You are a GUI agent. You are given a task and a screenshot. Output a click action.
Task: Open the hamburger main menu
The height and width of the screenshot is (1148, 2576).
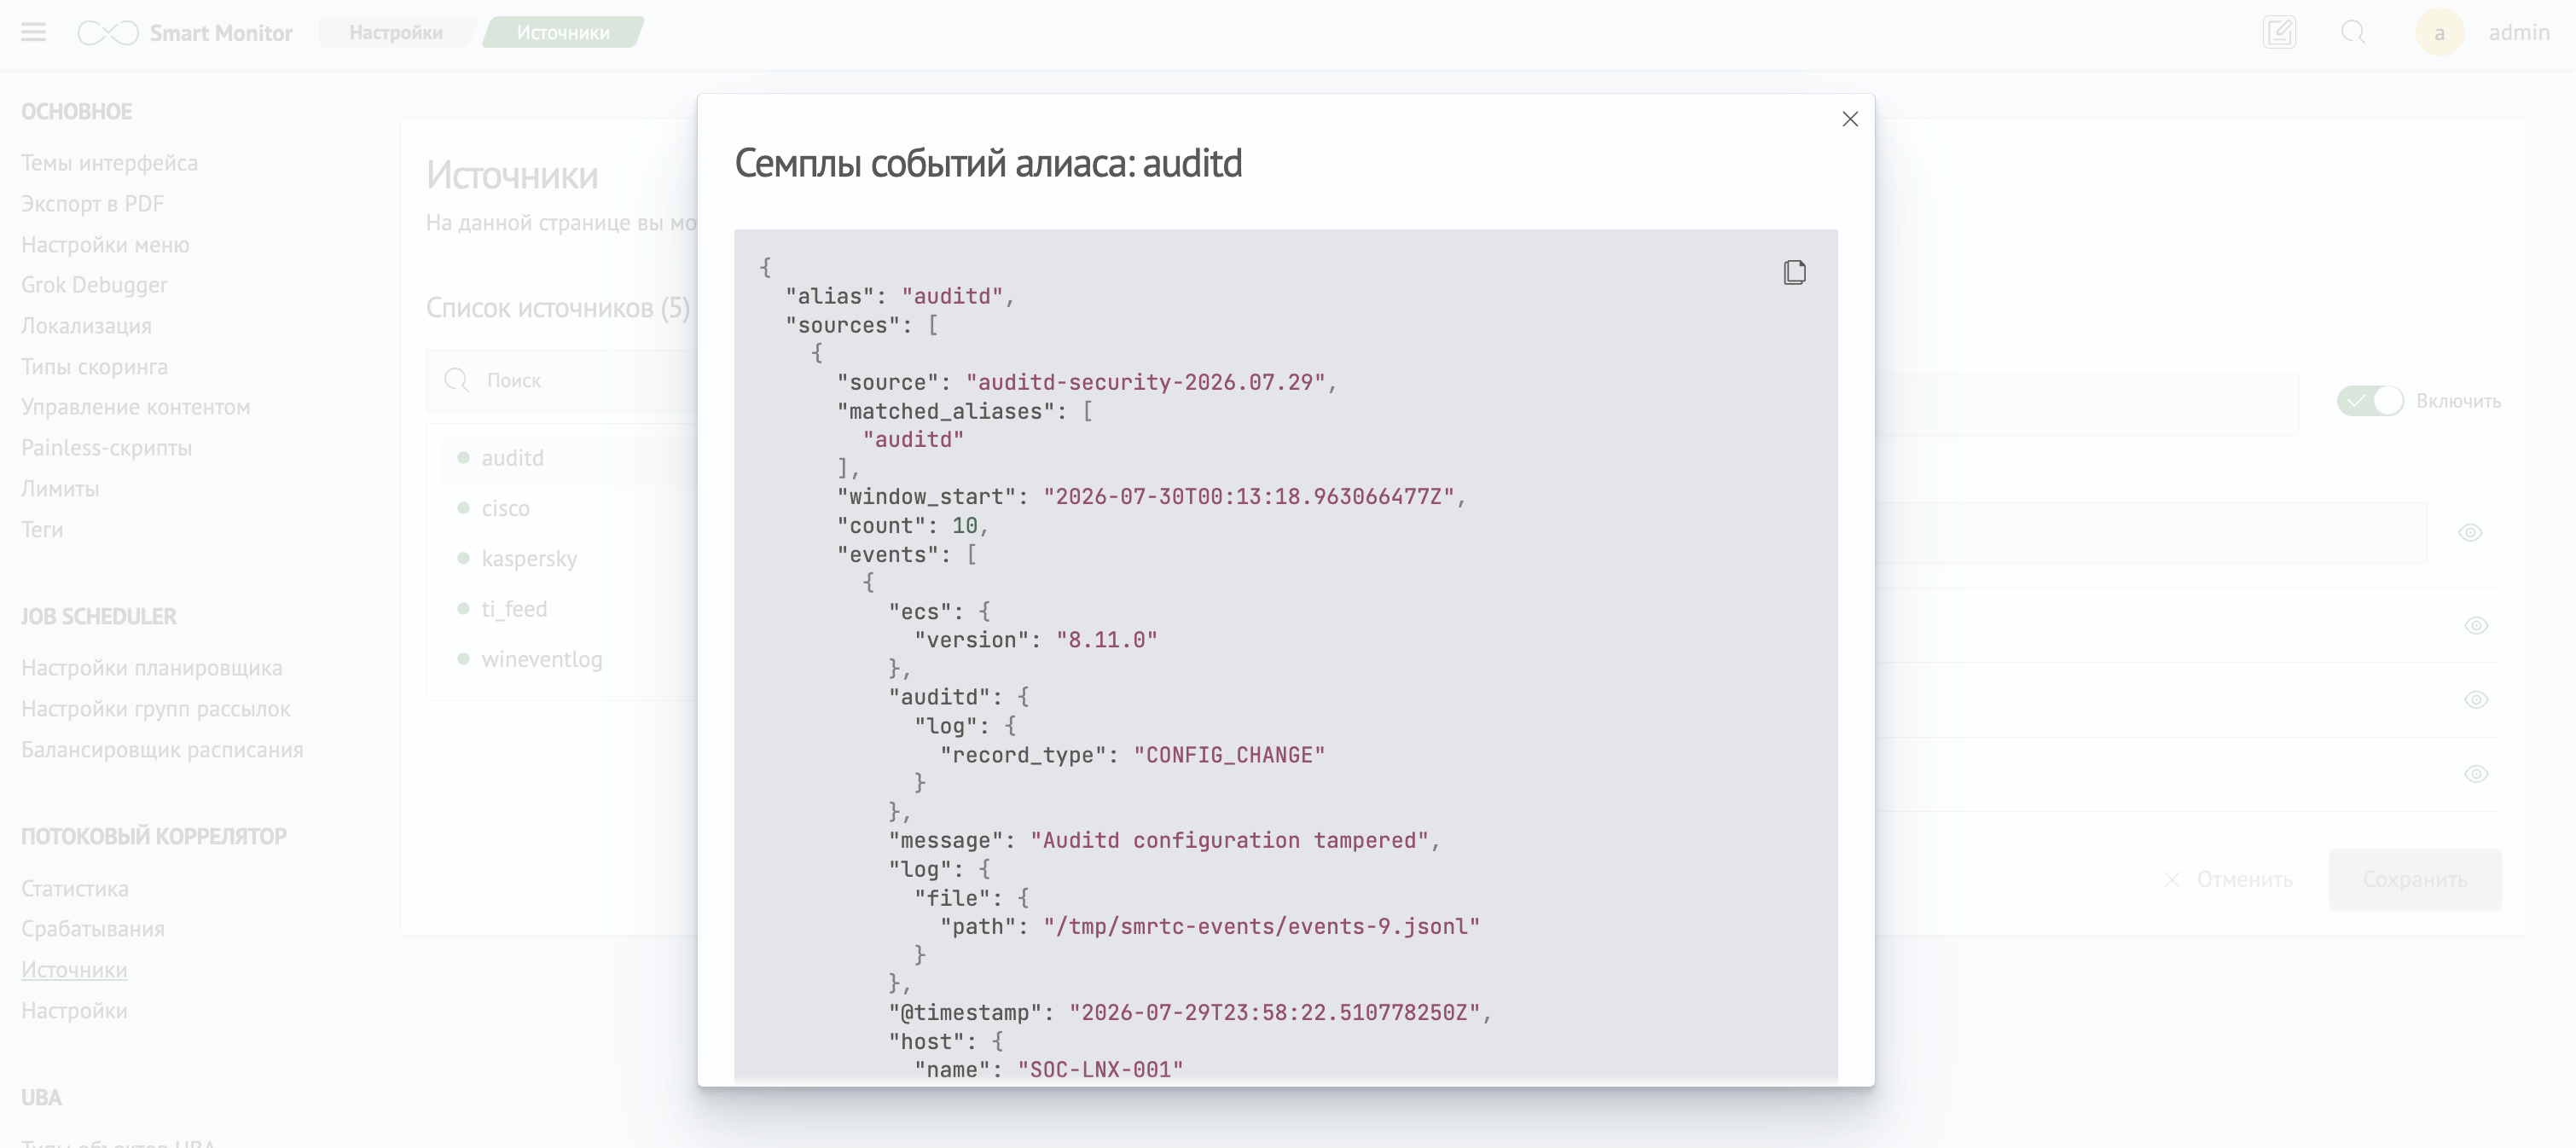33,33
